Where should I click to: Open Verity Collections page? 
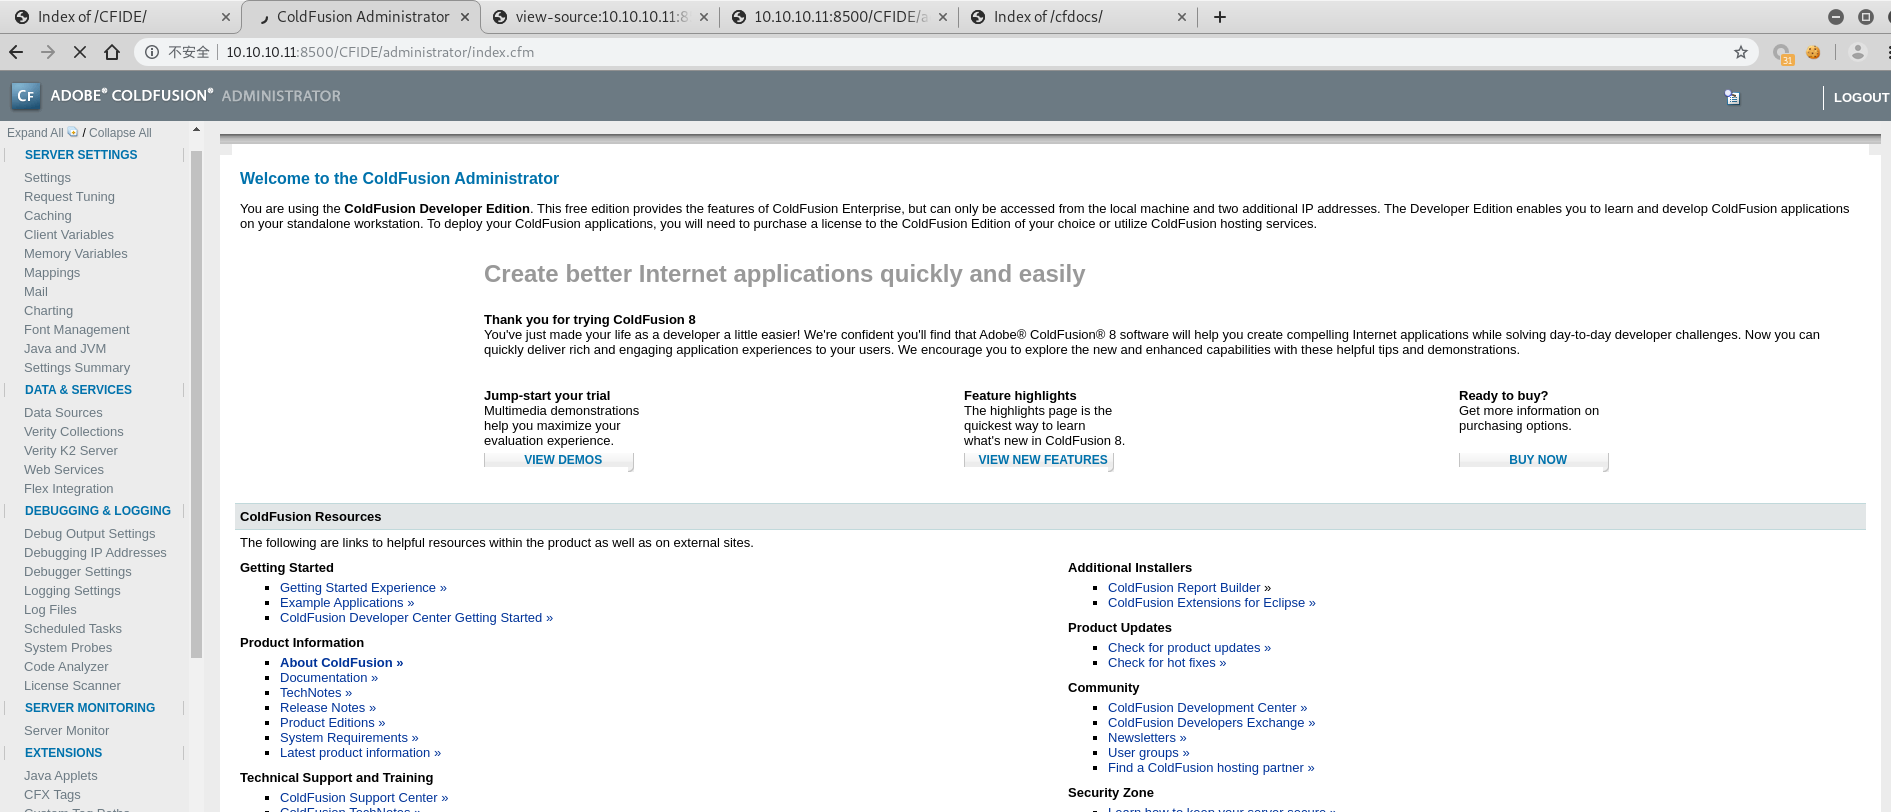(x=74, y=432)
